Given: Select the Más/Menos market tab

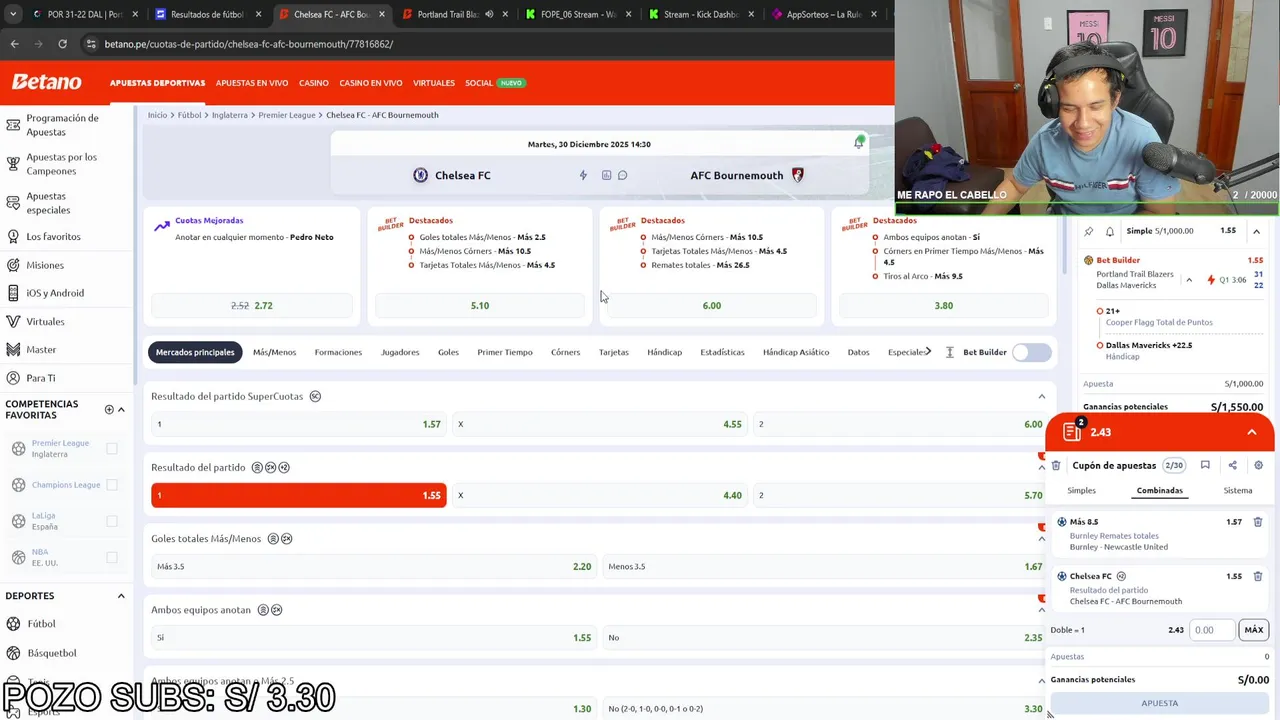Looking at the screenshot, I should pyautogui.click(x=274, y=352).
